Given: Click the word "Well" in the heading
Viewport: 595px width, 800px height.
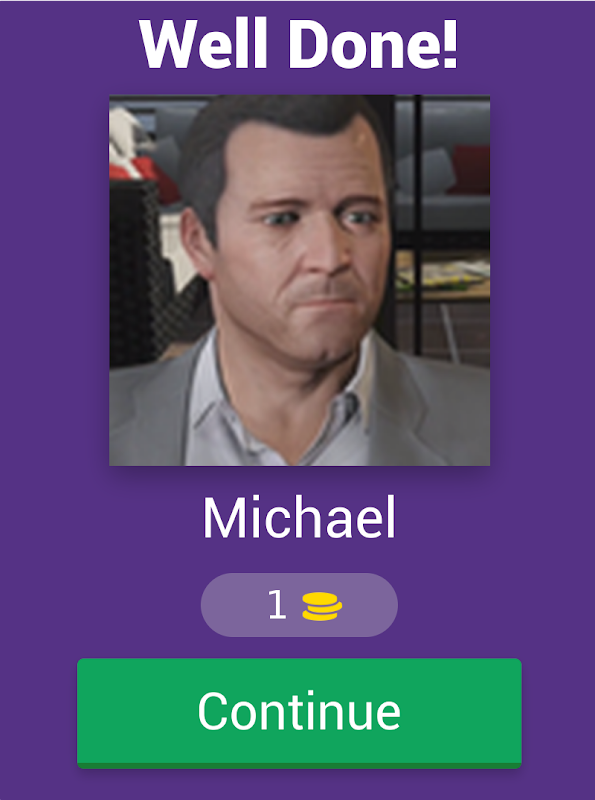Looking at the screenshot, I should (x=203, y=44).
